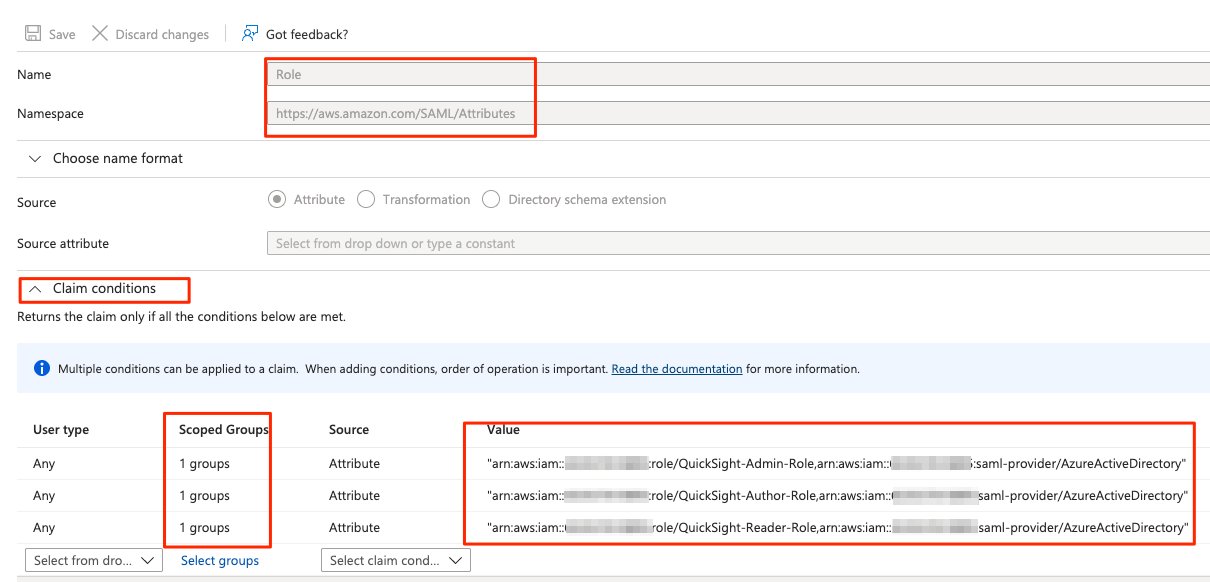Screen dimensions: 1210x582
Task: Collapse the Claim conditions section
Action: coord(92,289)
